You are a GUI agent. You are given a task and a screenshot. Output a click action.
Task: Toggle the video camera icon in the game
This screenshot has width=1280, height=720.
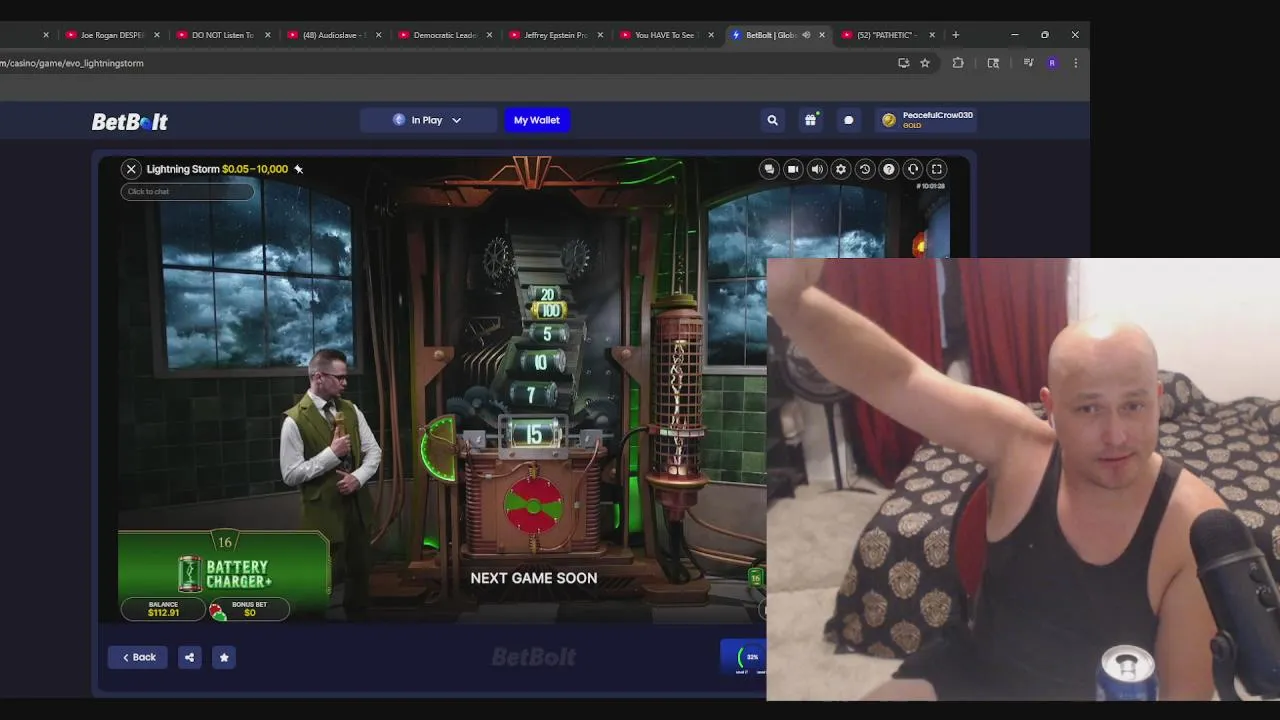click(793, 169)
